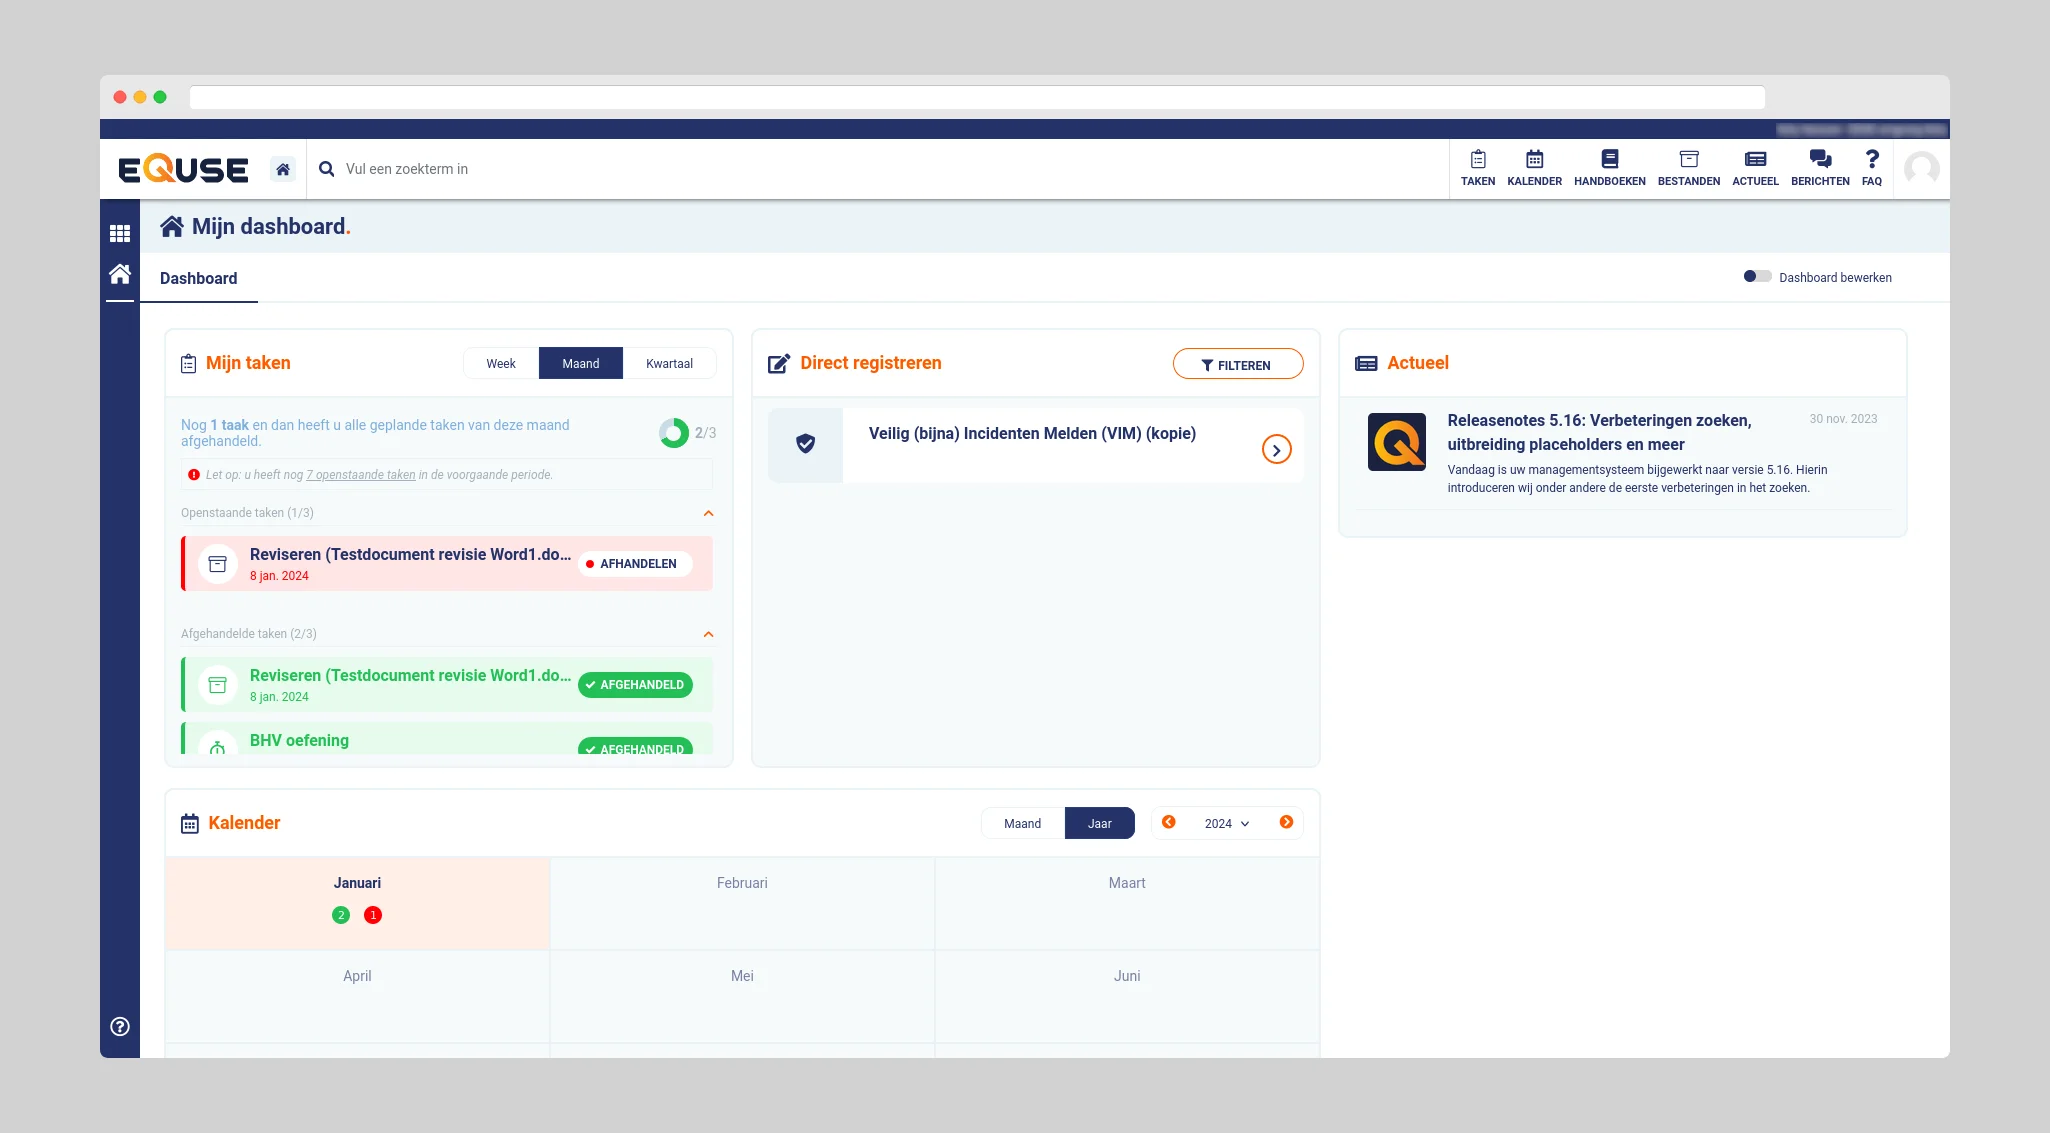Viewport: 2050px width, 1133px height.
Task: Click the 7 openstaande taken link
Action: click(360, 475)
